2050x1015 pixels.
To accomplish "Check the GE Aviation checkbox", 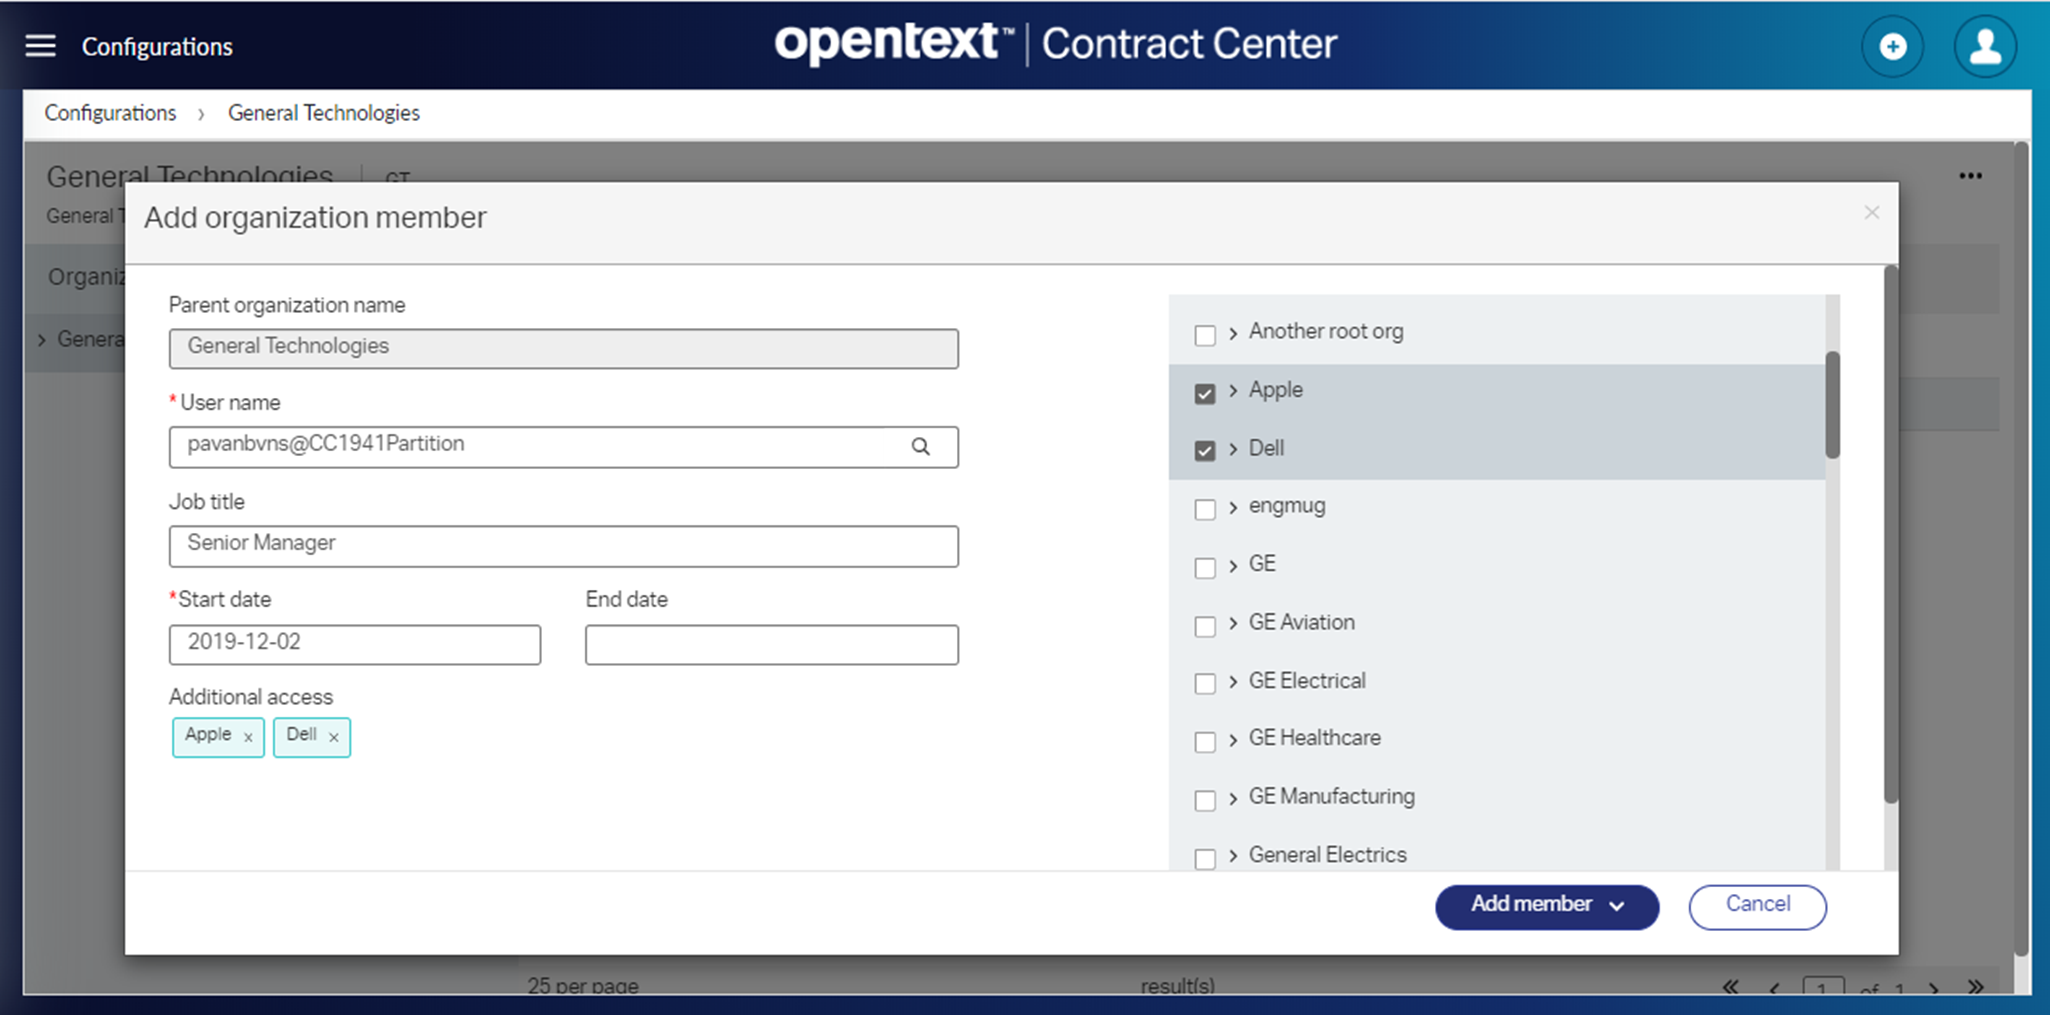I will pyautogui.click(x=1205, y=626).
